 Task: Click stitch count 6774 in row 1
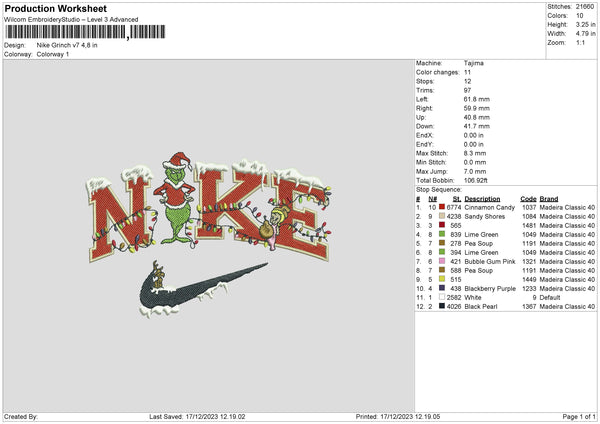[x=454, y=207]
